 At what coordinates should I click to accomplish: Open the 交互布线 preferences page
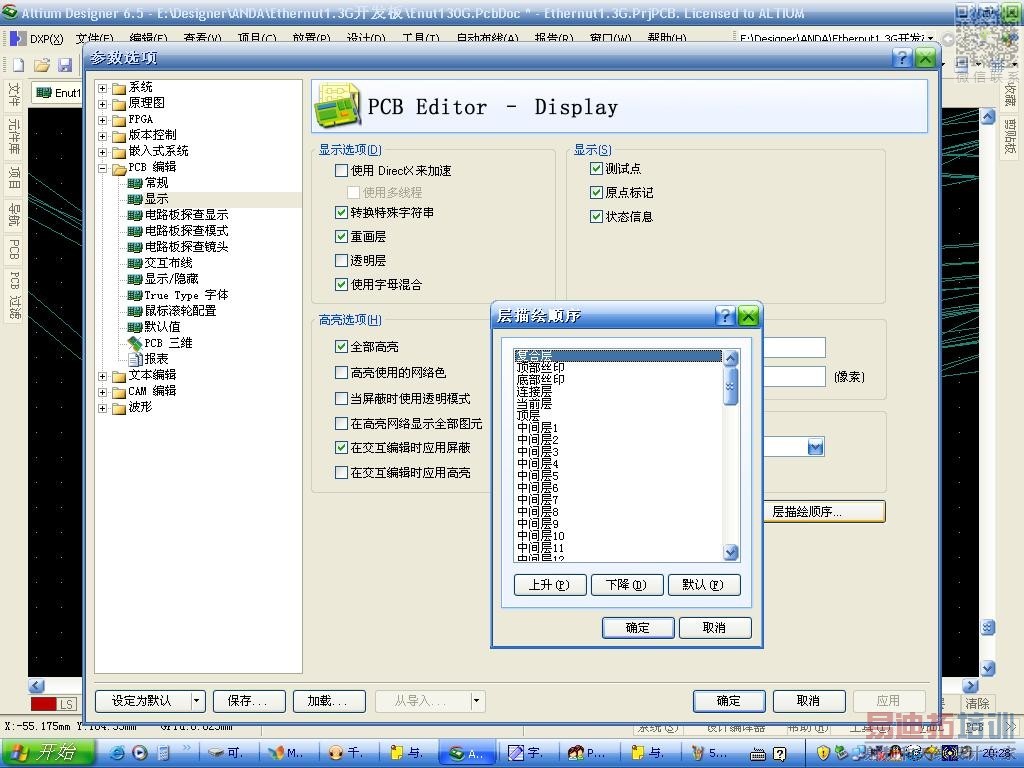coord(168,263)
